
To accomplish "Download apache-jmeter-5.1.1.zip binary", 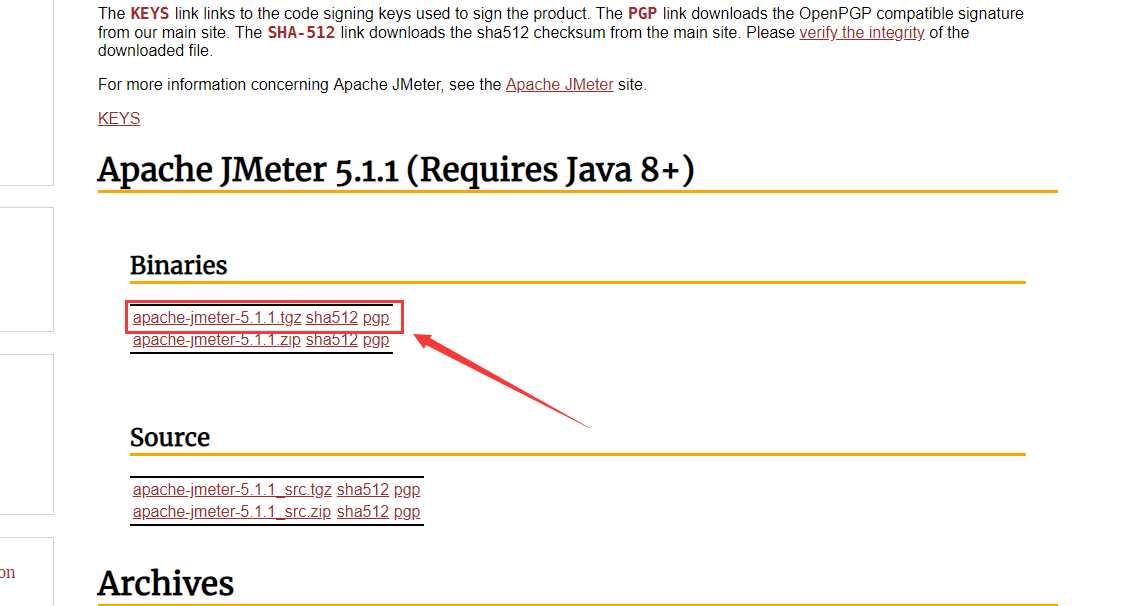I will pyautogui.click(x=216, y=339).
